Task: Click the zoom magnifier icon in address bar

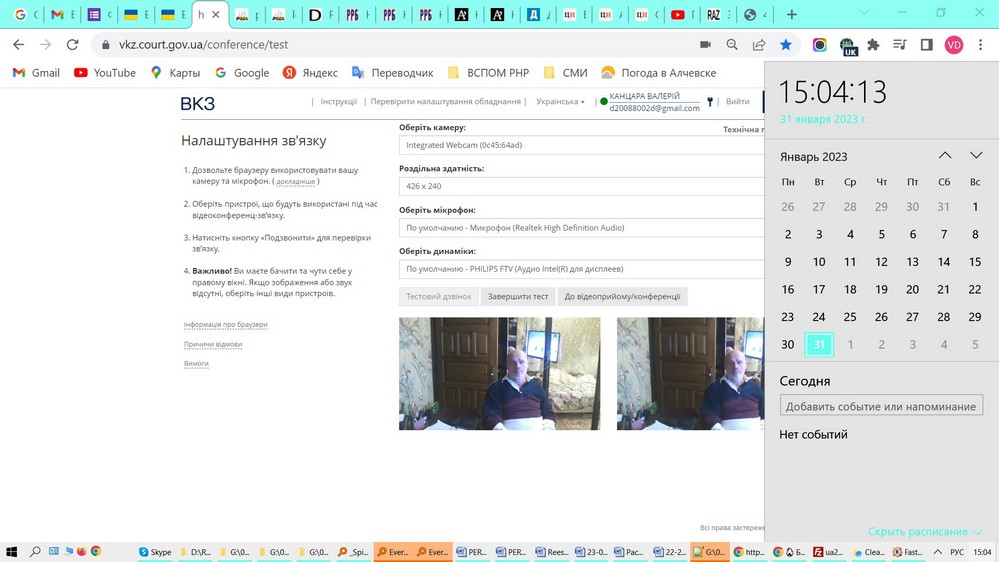Action: pyautogui.click(x=732, y=45)
